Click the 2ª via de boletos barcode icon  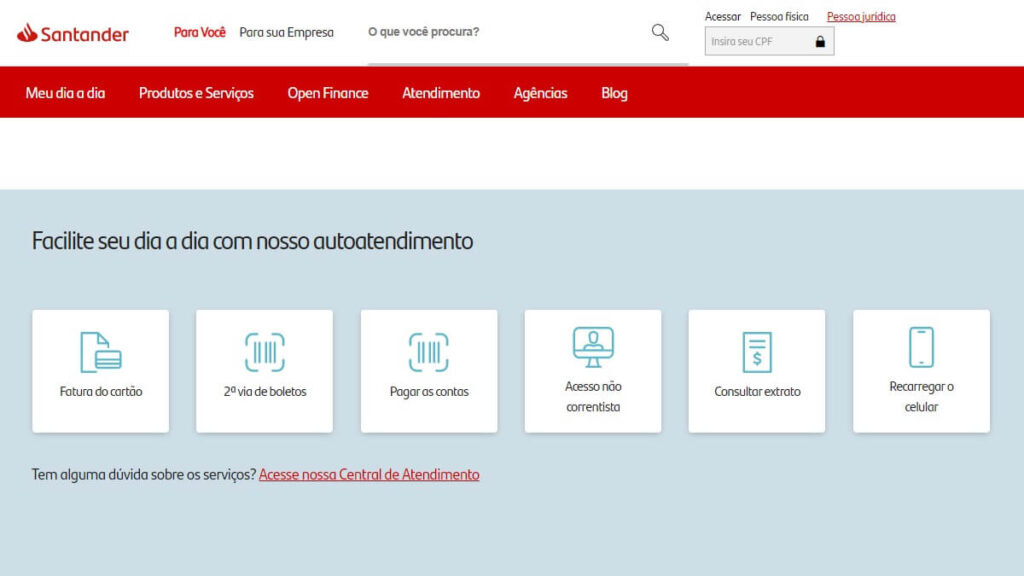tap(264, 352)
